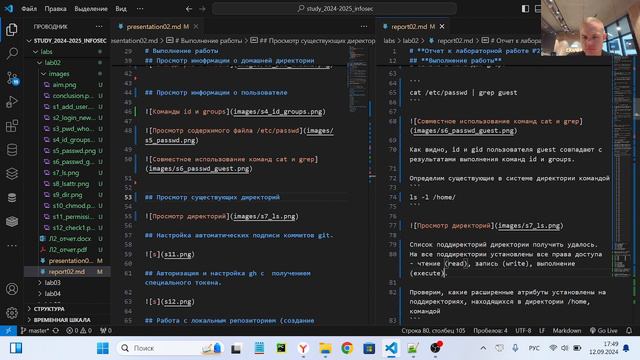The image size is (640, 360).
Task: Open more menu items ellipsis
Action: coord(140,9)
